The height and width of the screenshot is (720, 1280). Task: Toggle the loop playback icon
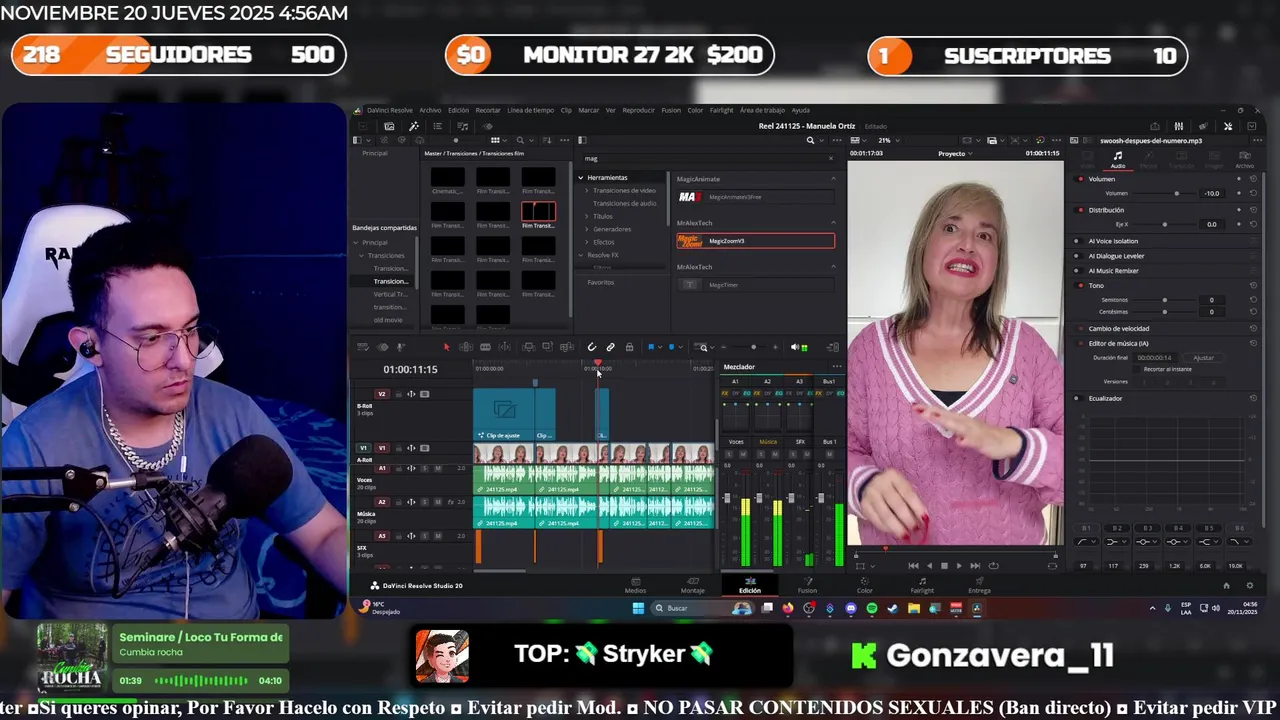click(x=993, y=565)
